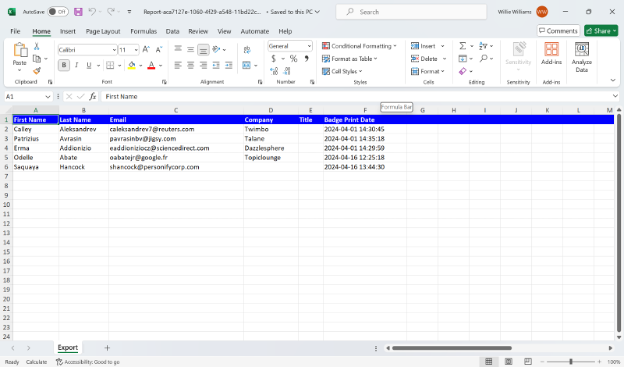
Task: Switch to the Data ribbon tab
Action: point(172,31)
